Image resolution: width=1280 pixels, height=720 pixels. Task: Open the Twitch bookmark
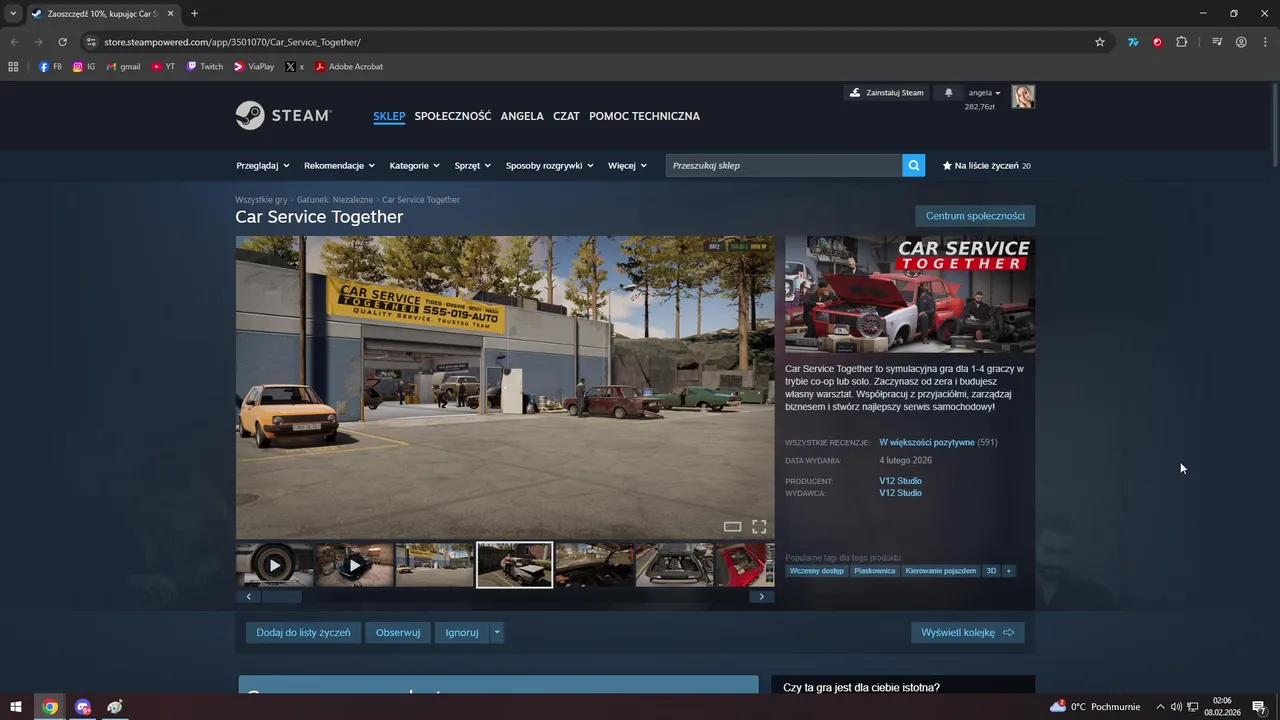pyautogui.click(x=205, y=67)
